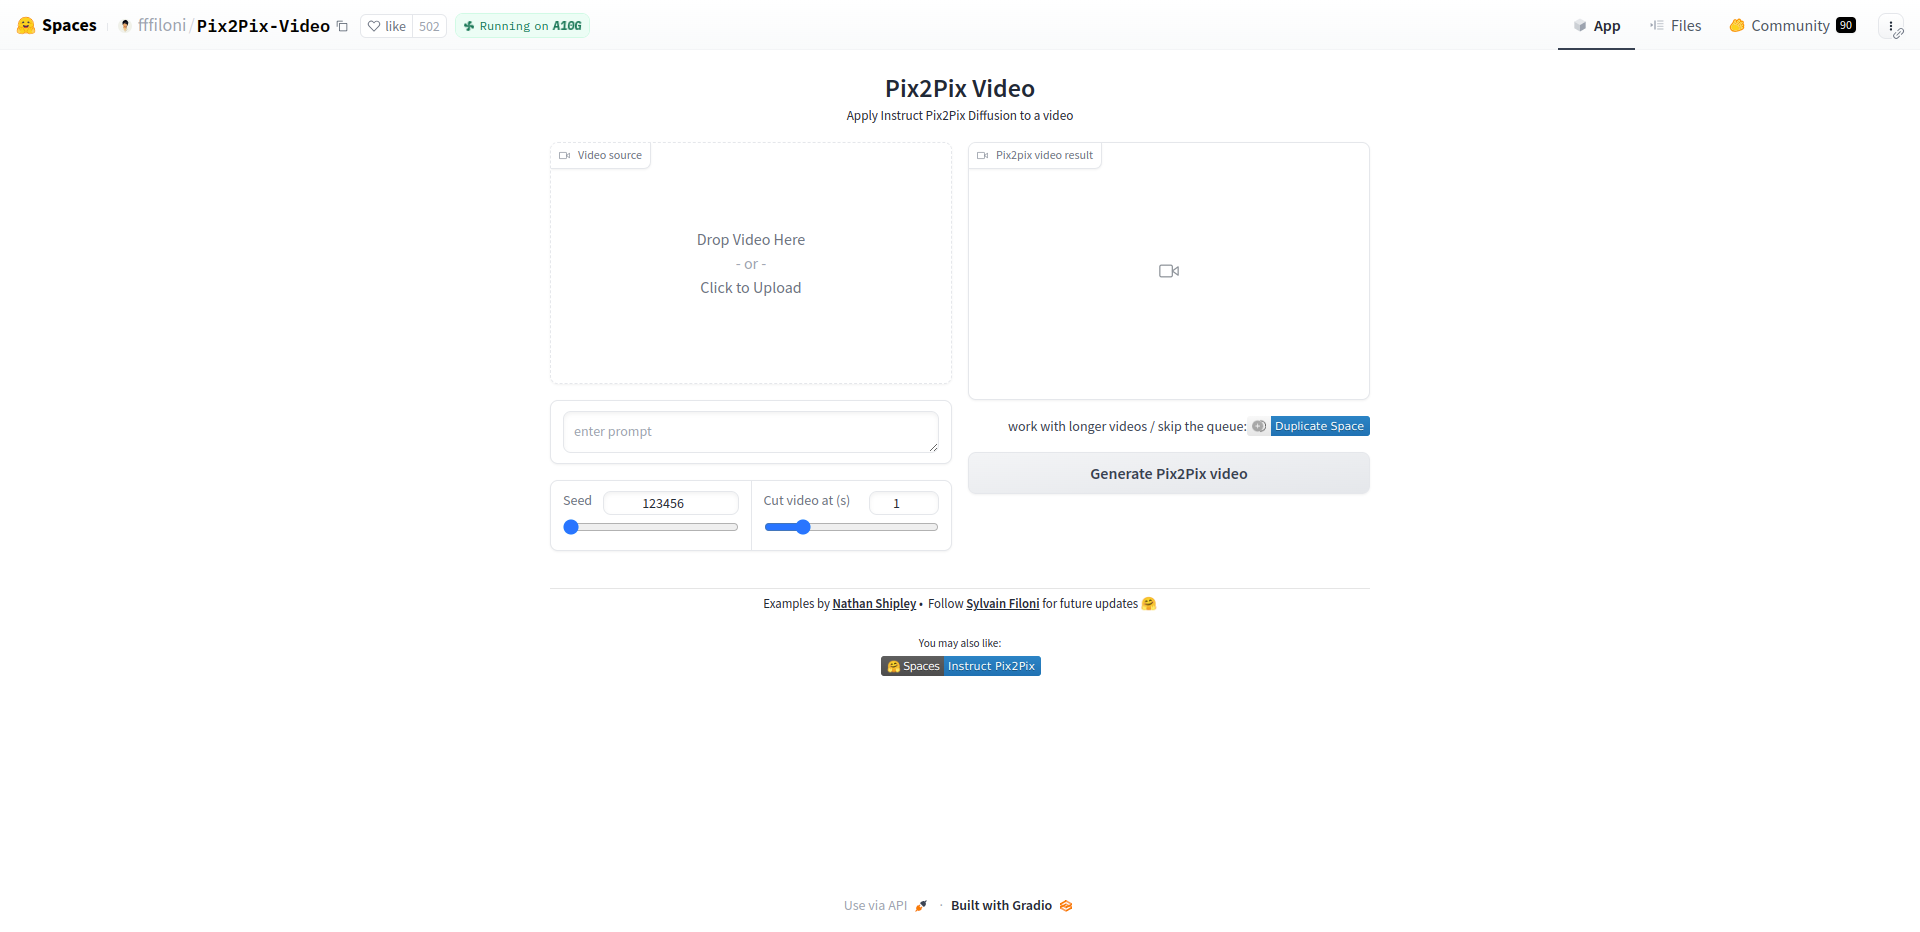Click the Video source label icon

pos(564,155)
